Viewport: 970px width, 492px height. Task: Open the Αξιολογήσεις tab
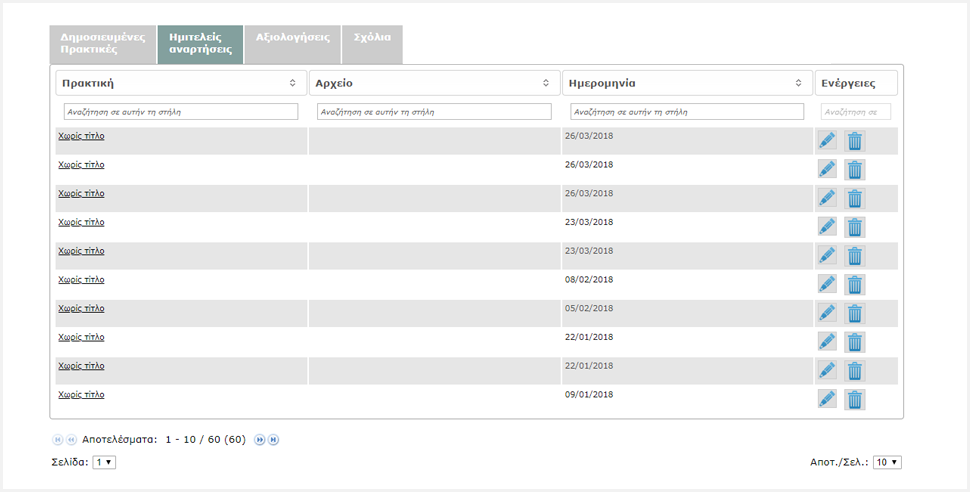(x=292, y=37)
